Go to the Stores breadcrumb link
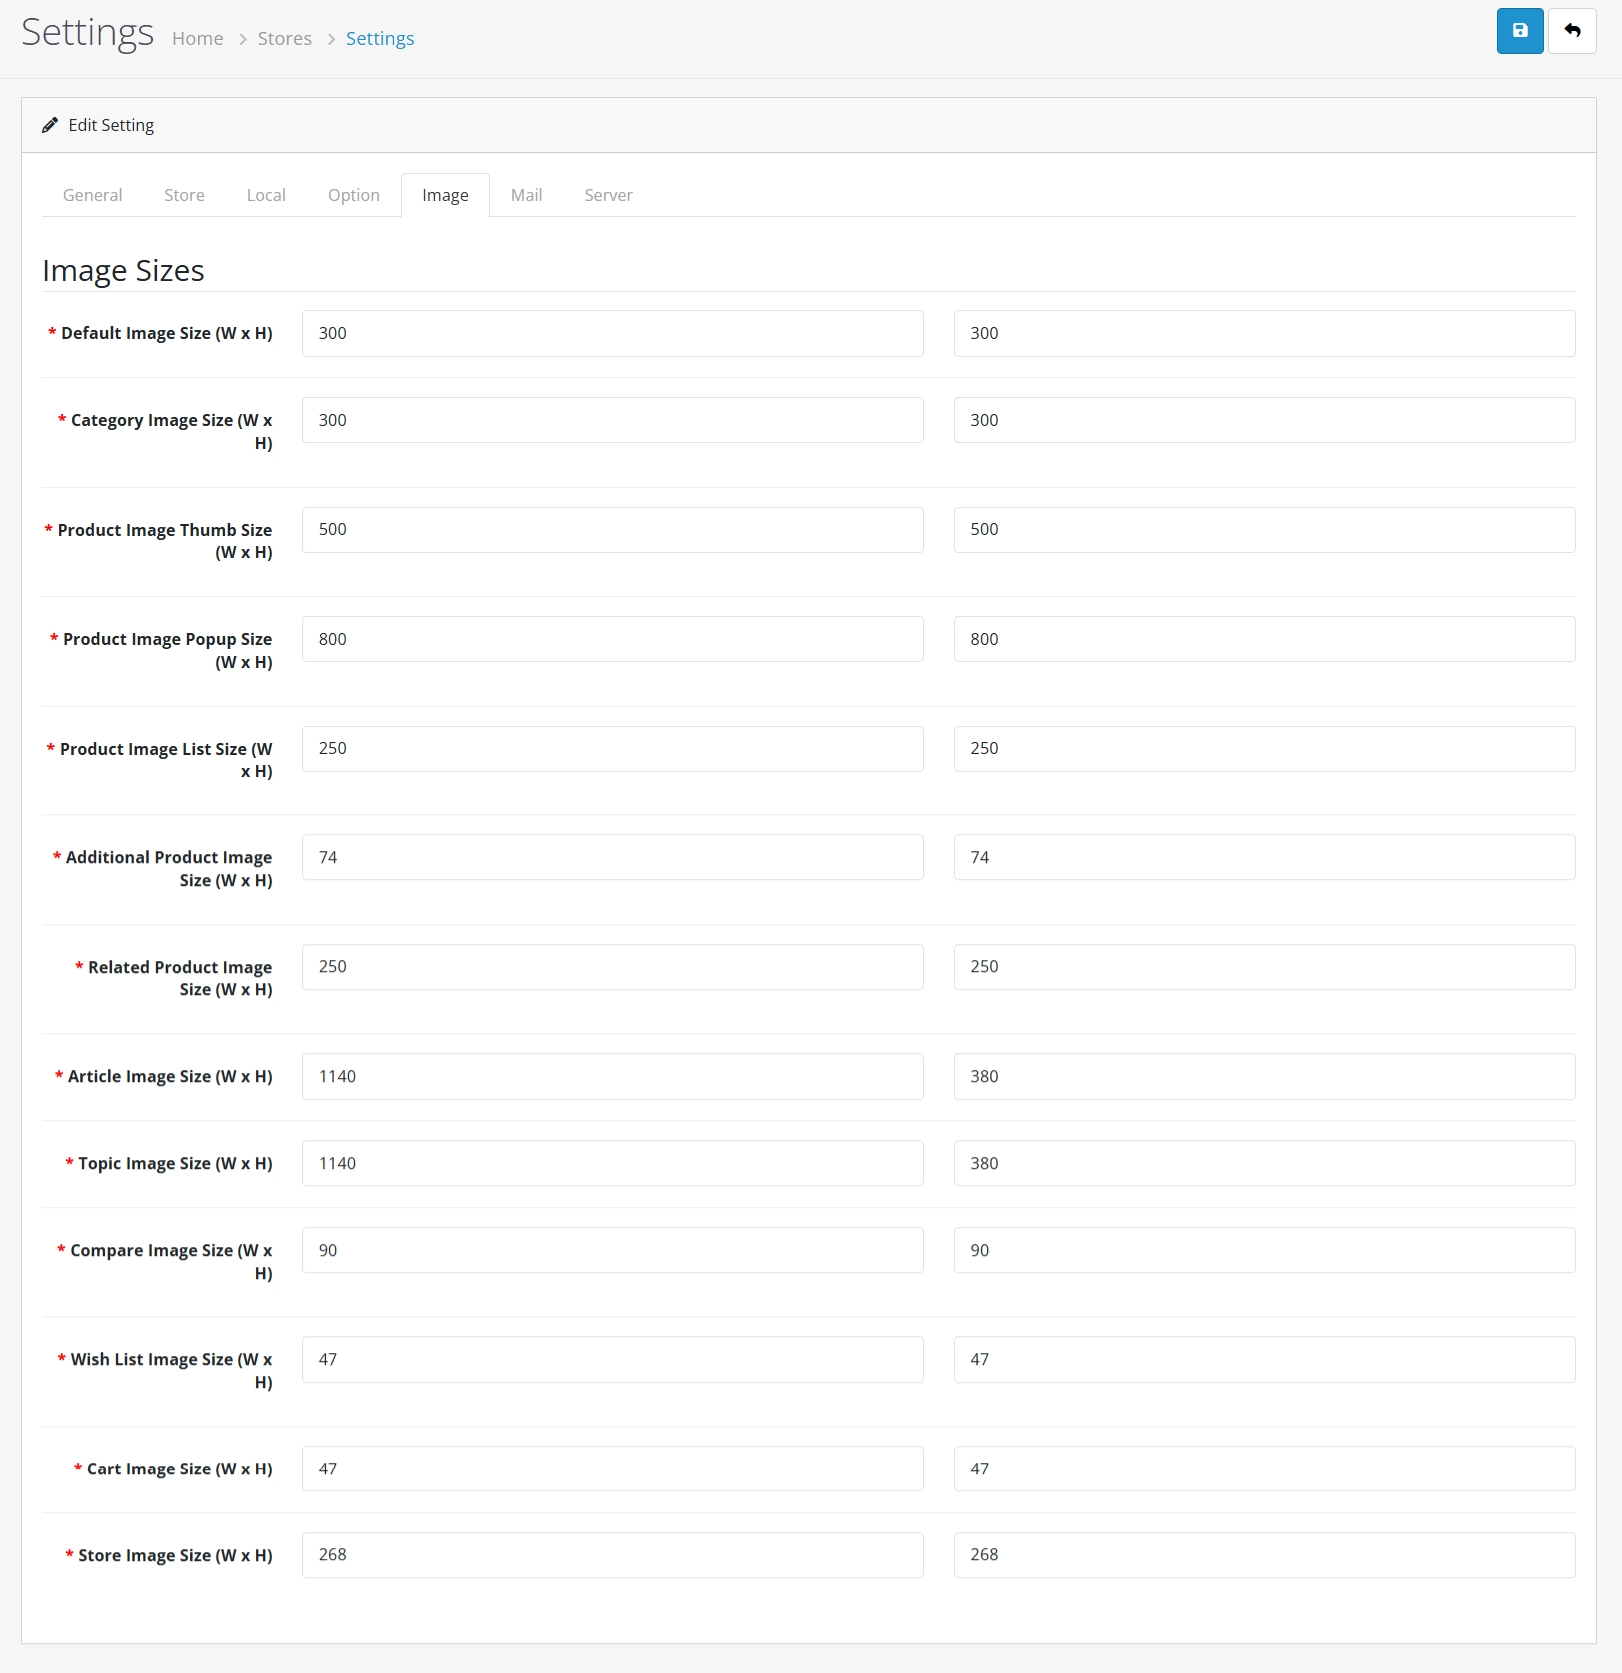Image resolution: width=1622 pixels, height=1673 pixels. (285, 39)
